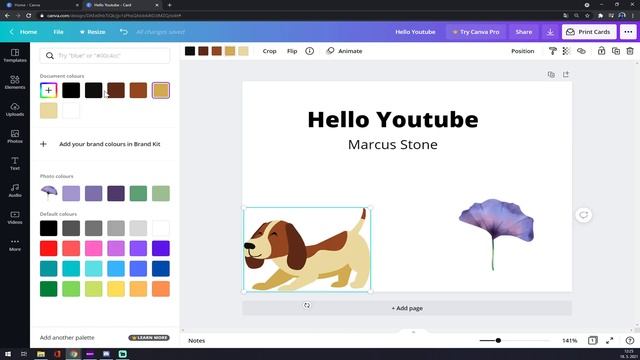Image resolution: width=640 pixels, height=360 pixels.
Task: Click the duplicate page icon above canvas
Action: coord(551,74)
